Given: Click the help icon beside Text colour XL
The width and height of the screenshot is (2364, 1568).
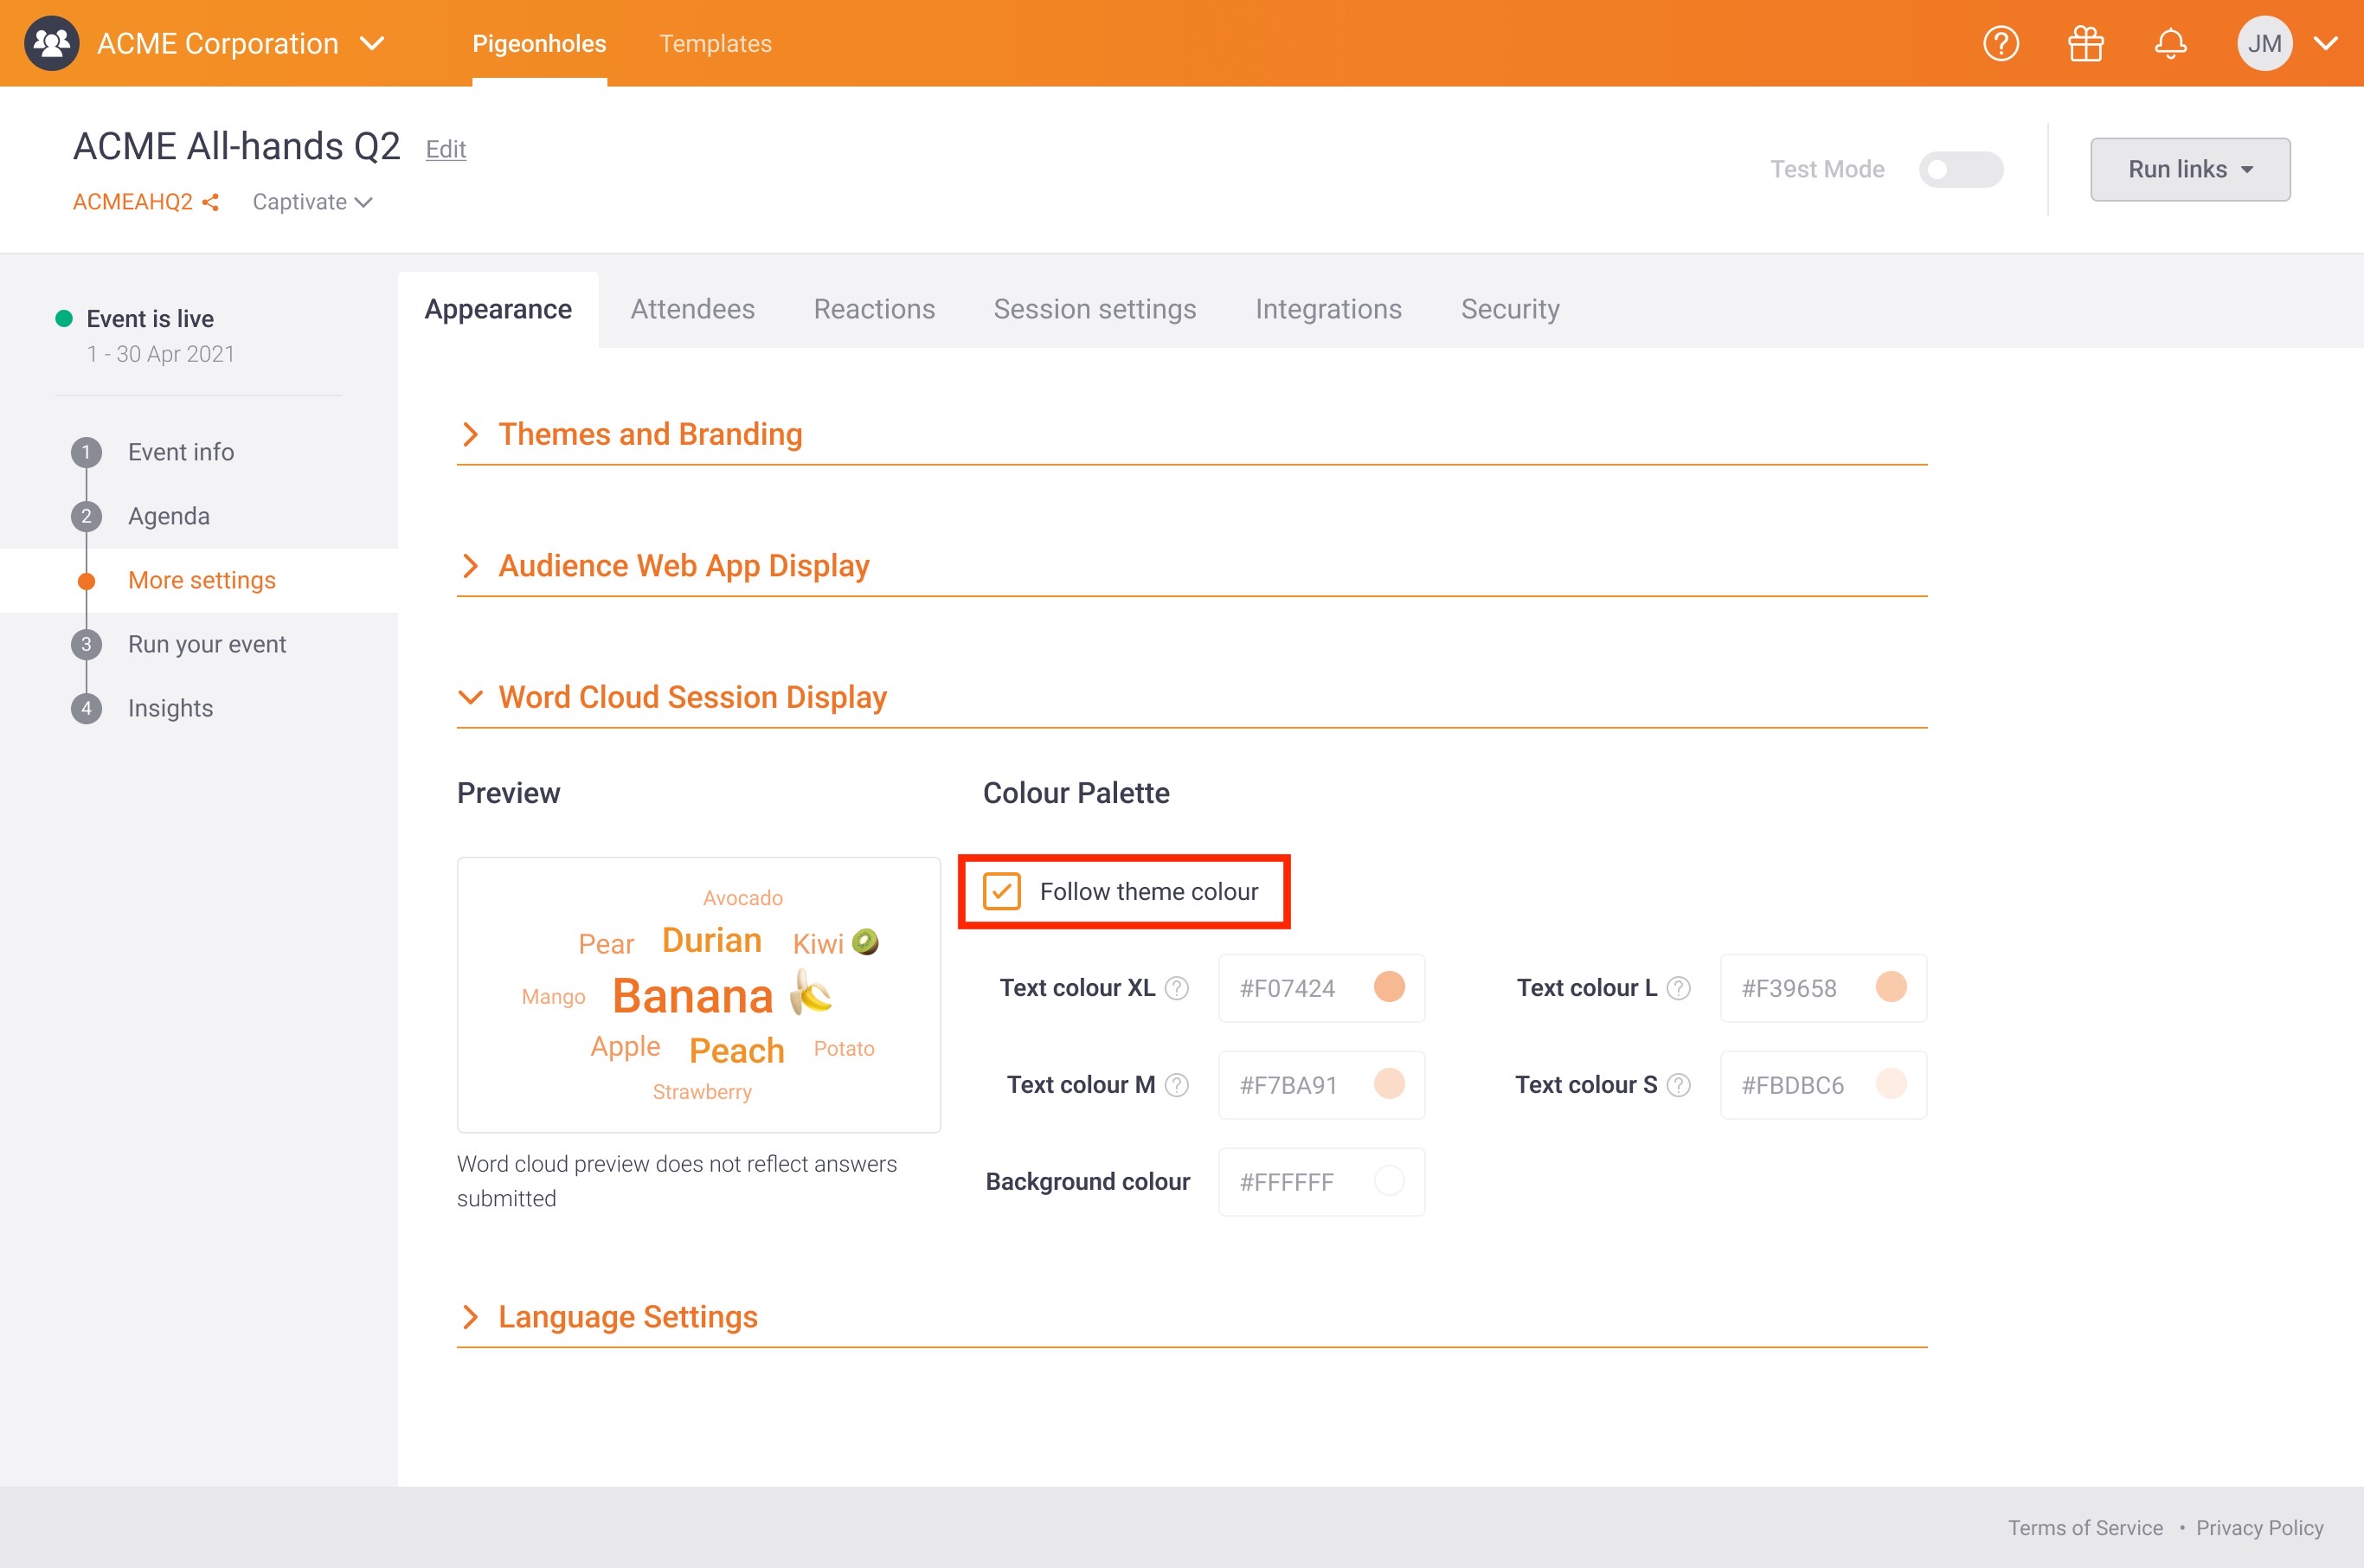Looking at the screenshot, I should [x=1177, y=988].
